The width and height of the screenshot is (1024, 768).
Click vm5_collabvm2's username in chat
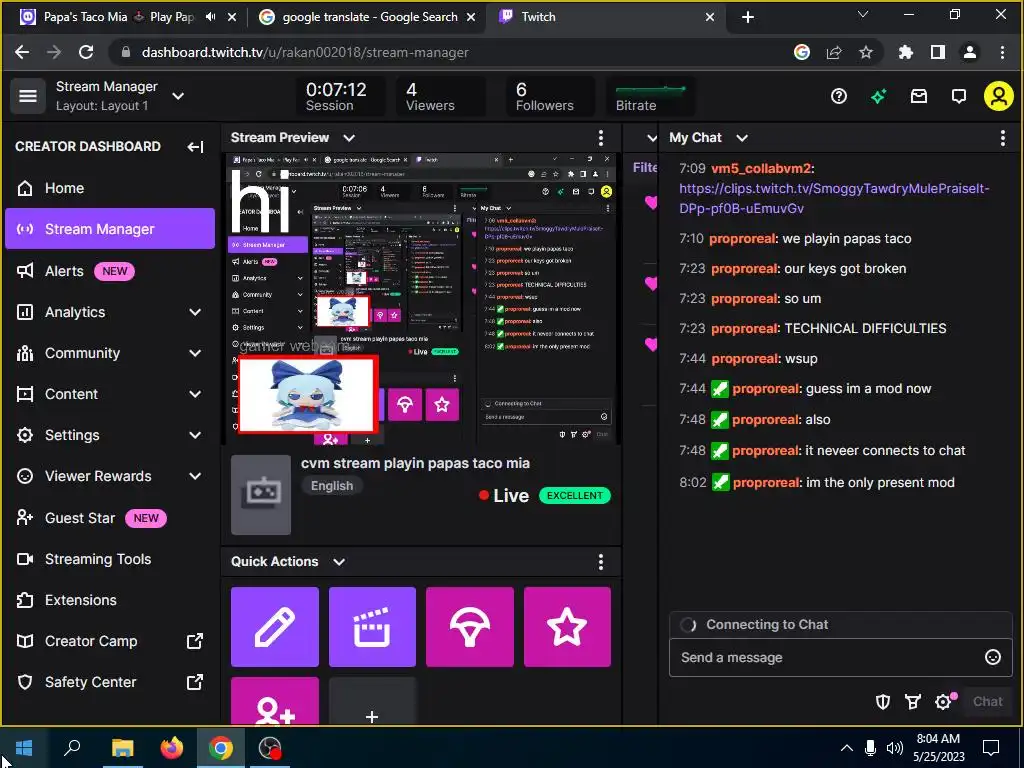(x=761, y=168)
